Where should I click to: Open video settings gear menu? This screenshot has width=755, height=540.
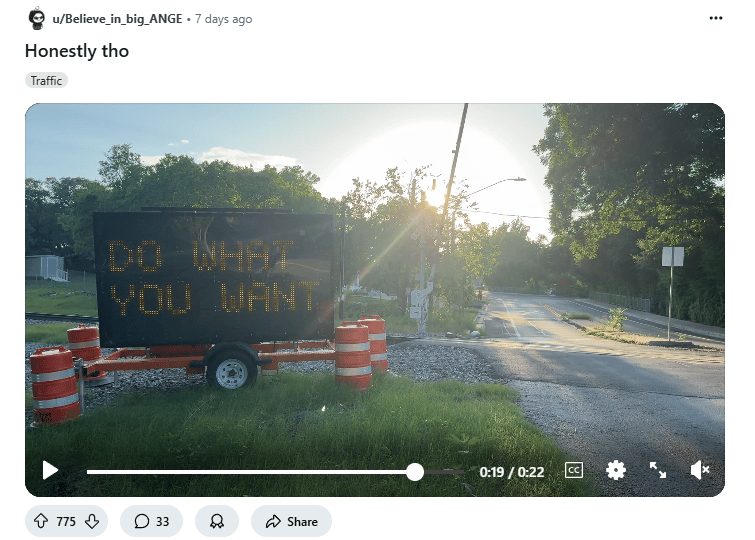[x=615, y=470]
